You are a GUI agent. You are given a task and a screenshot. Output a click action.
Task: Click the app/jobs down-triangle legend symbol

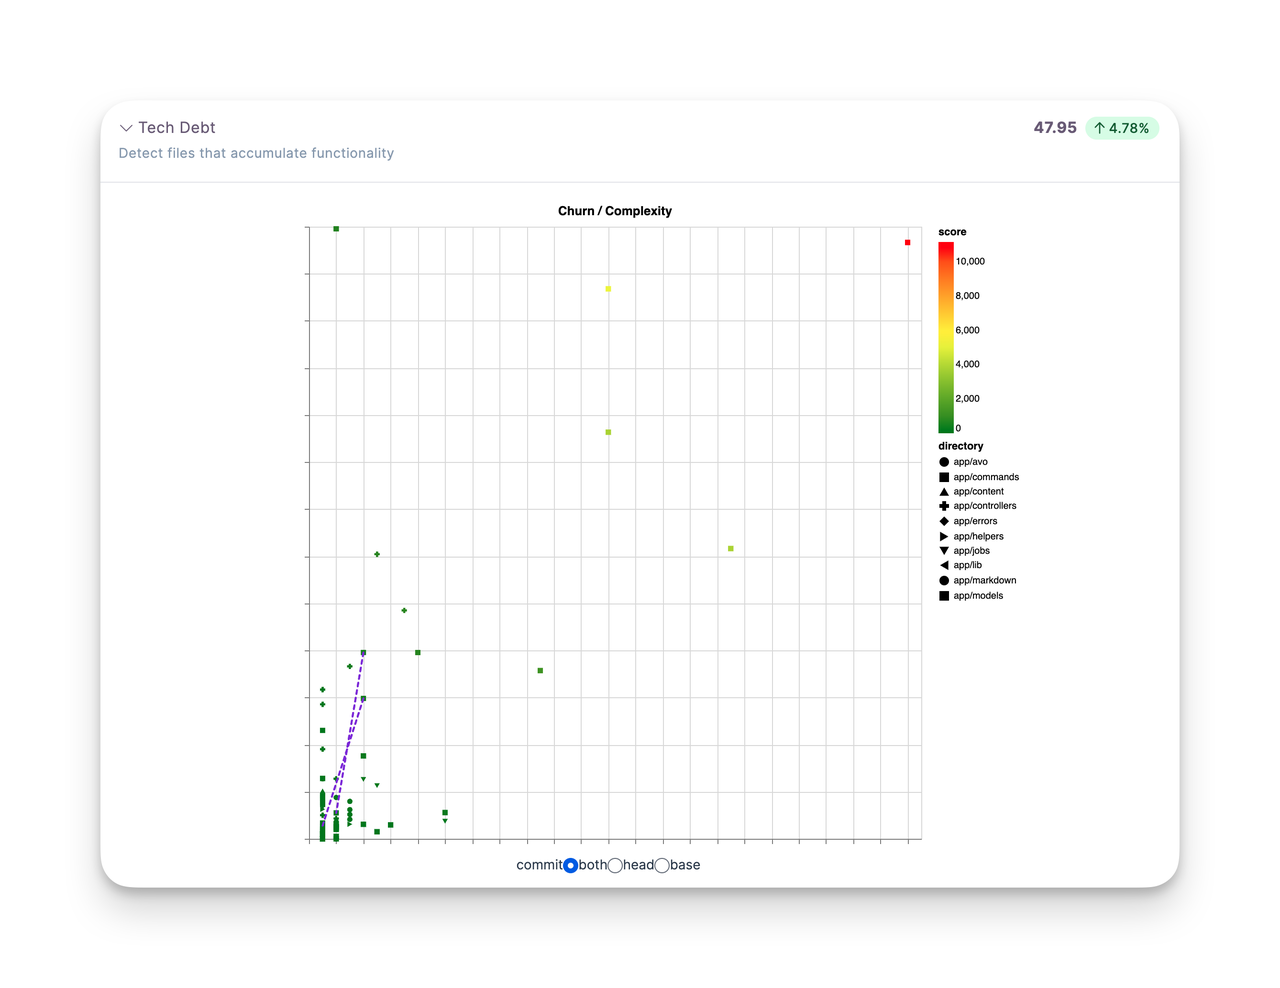tap(944, 551)
